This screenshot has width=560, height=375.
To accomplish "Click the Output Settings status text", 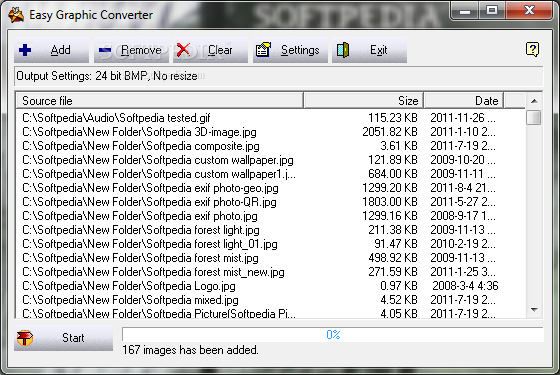I will 107,76.
